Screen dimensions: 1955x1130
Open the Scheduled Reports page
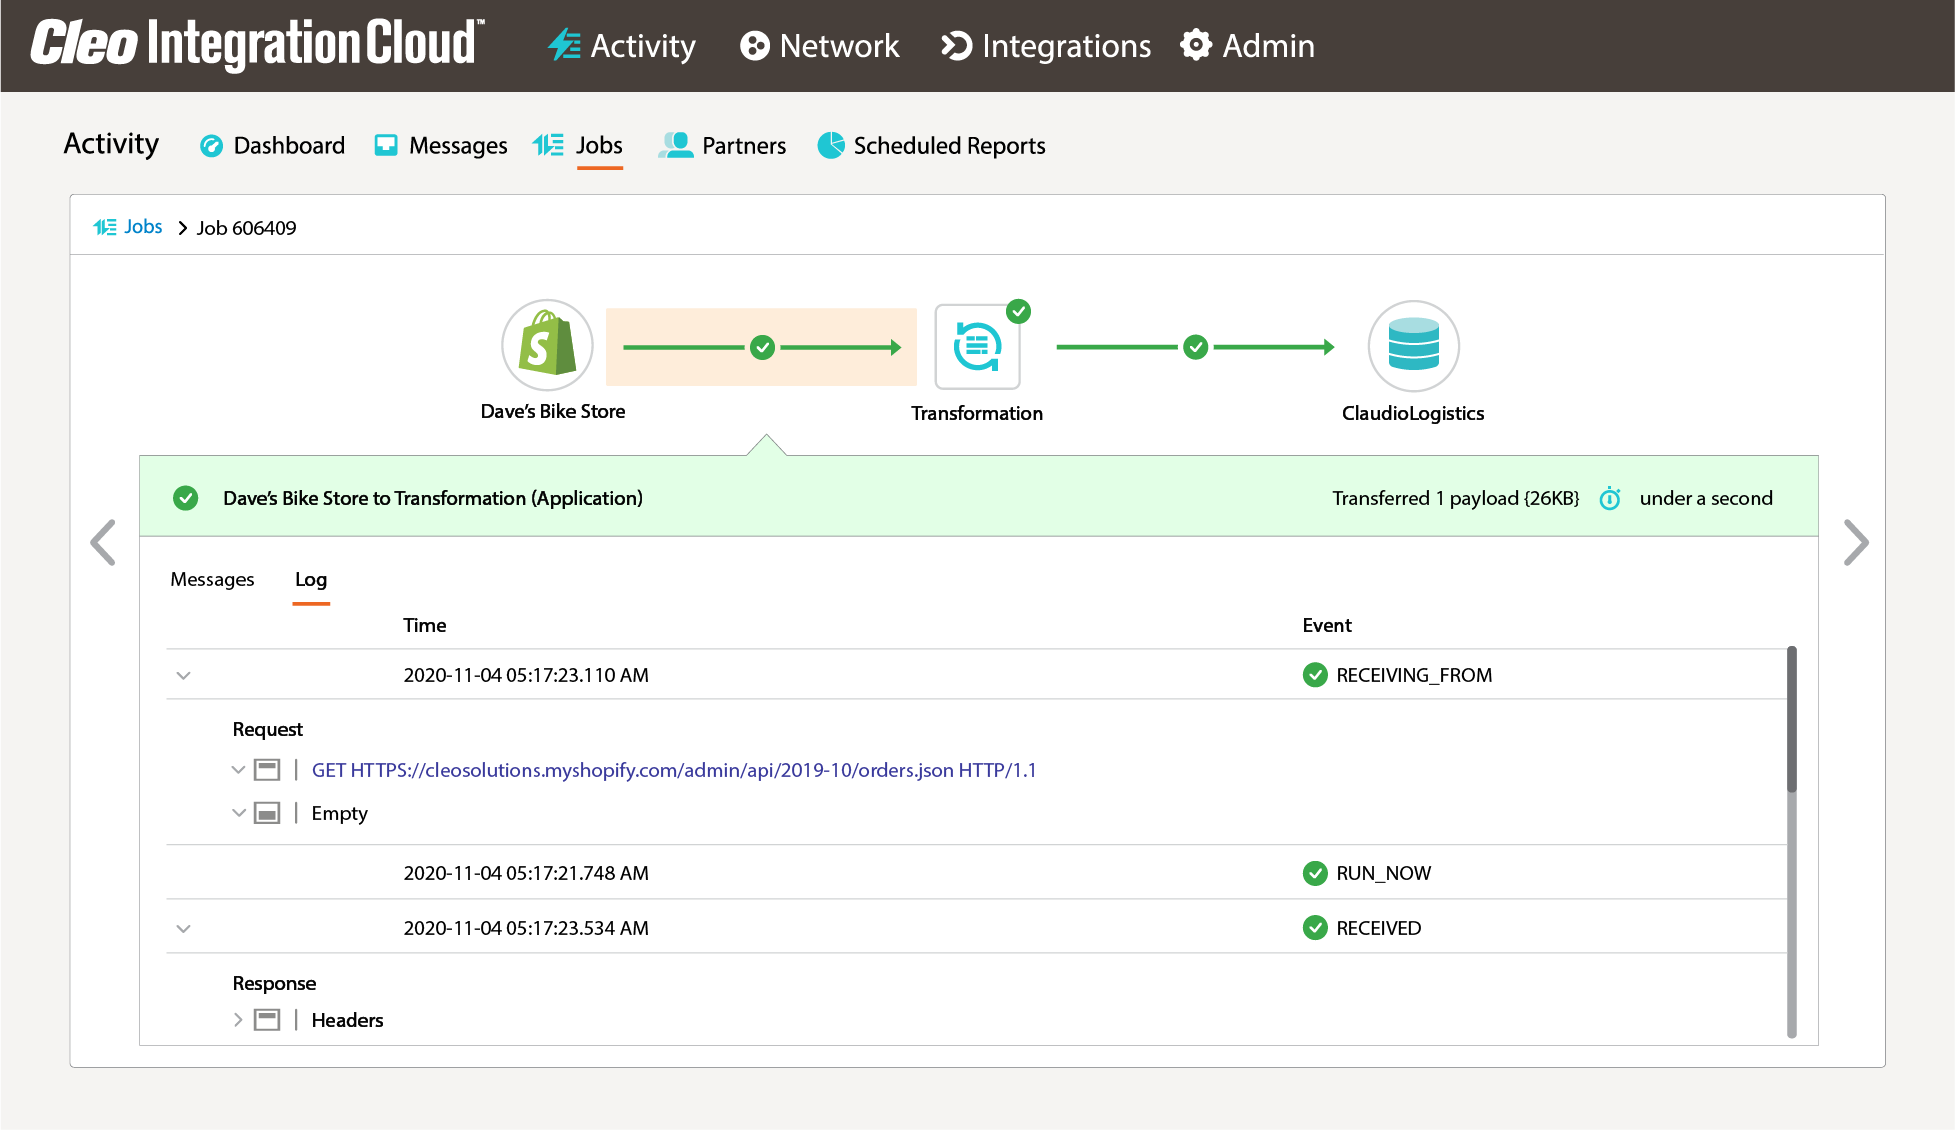pyautogui.click(x=931, y=146)
